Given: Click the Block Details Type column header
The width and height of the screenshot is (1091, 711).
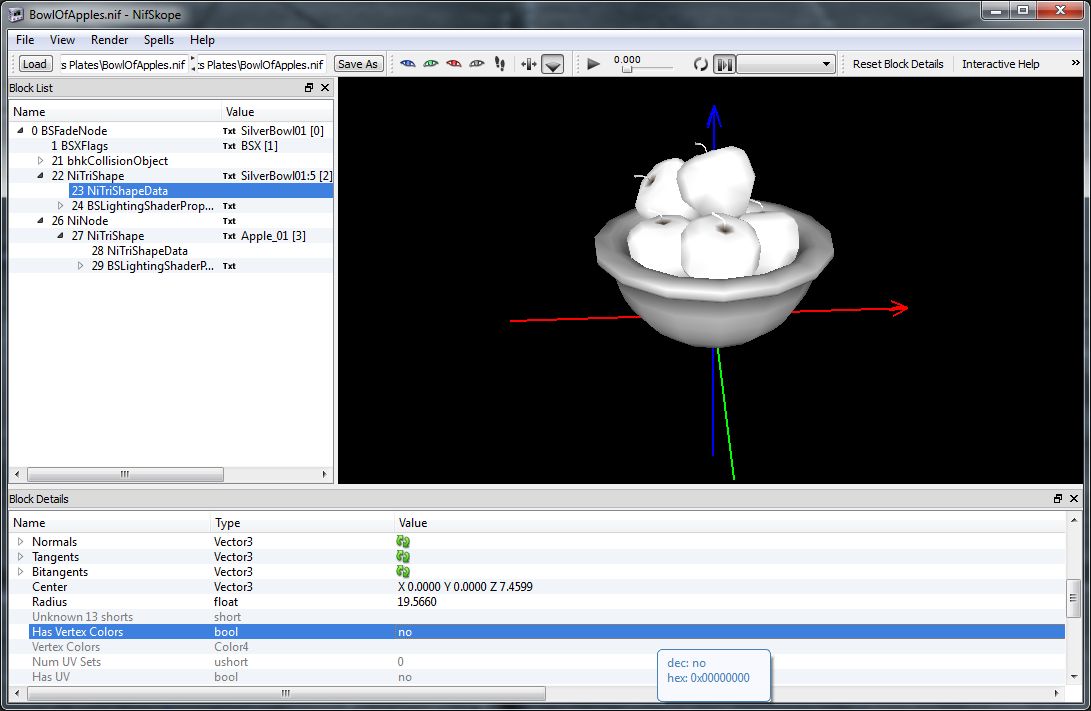Looking at the screenshot, I should [x=302, y=522].
